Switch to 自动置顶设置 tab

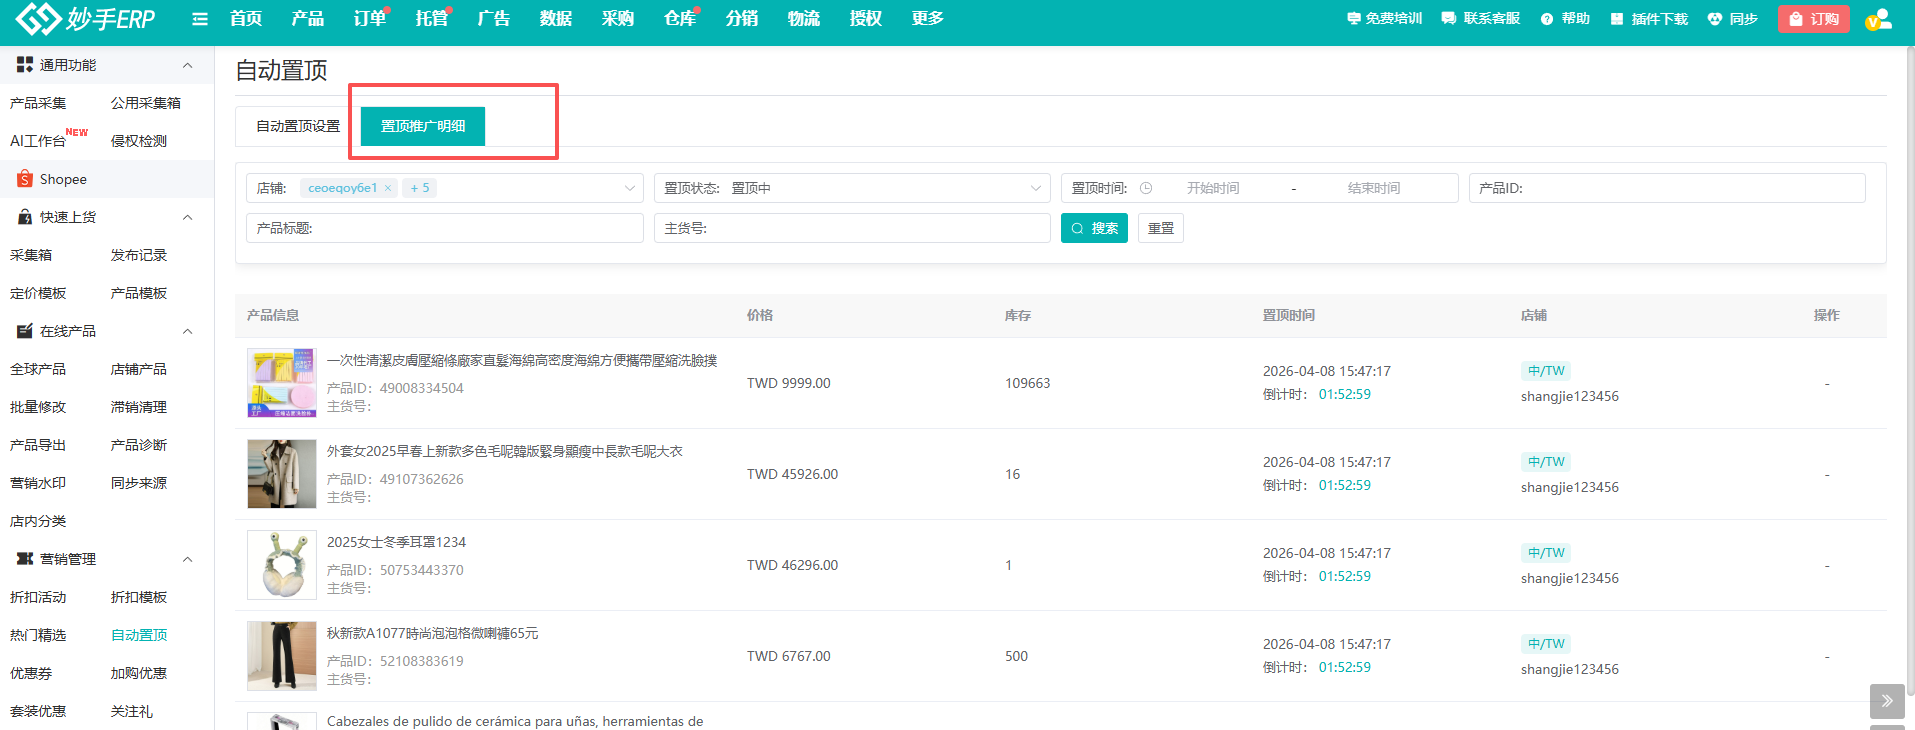298,126
